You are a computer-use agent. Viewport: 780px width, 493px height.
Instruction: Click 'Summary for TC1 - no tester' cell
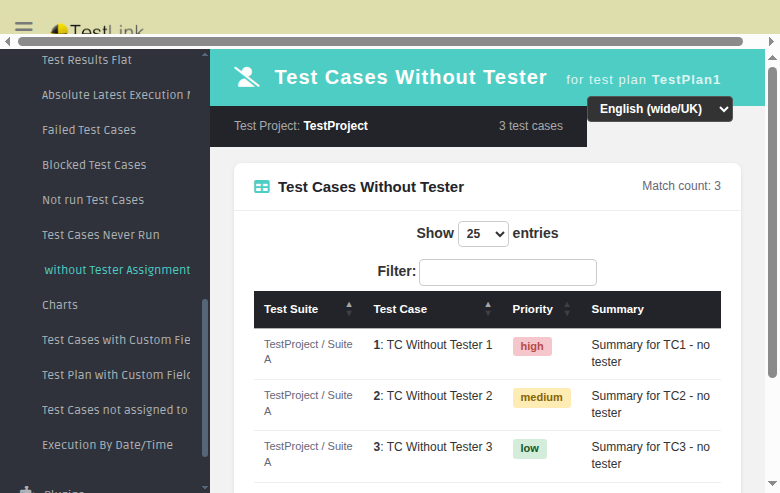651,353
